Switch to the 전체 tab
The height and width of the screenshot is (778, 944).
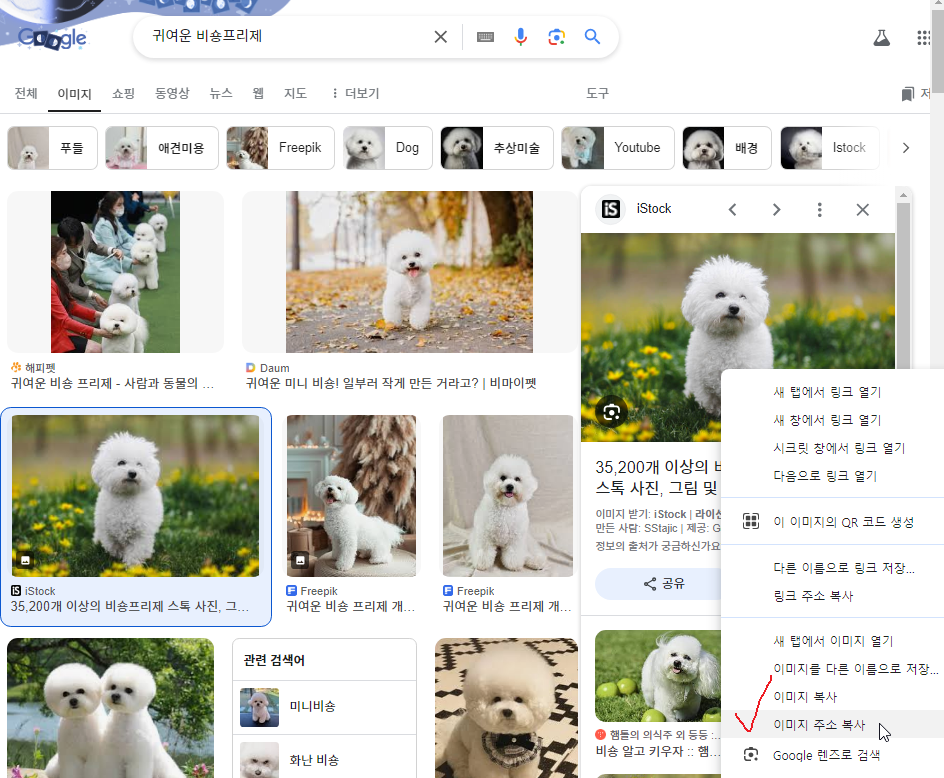(x=26, y=93)
